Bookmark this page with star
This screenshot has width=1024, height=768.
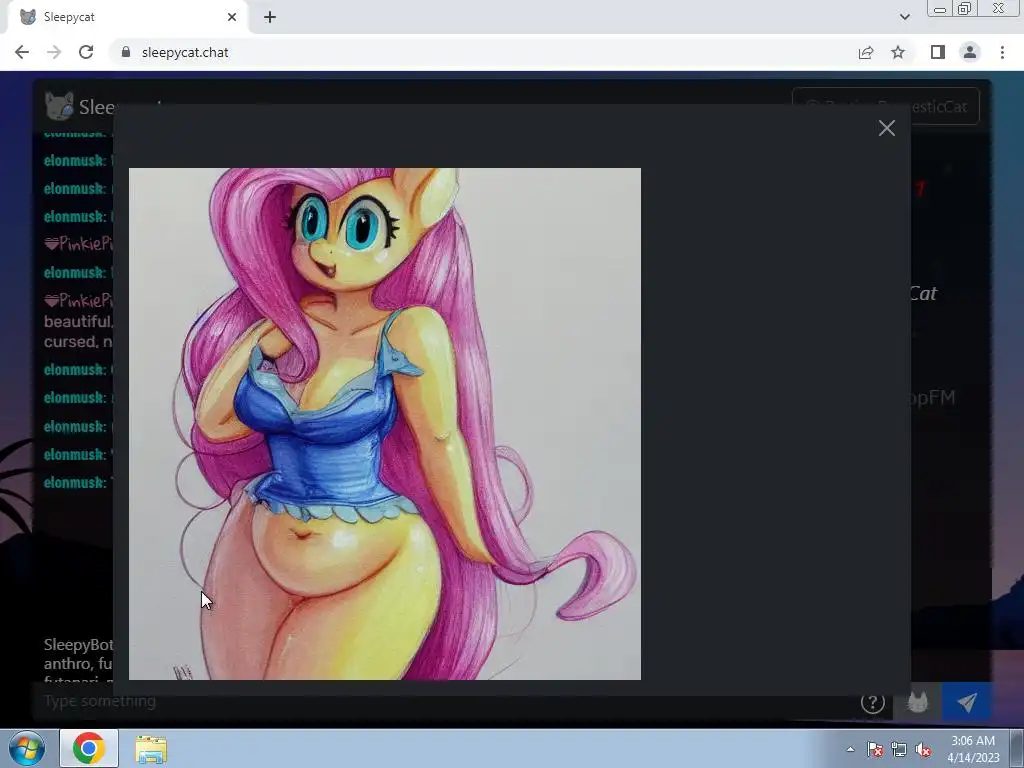898,52
